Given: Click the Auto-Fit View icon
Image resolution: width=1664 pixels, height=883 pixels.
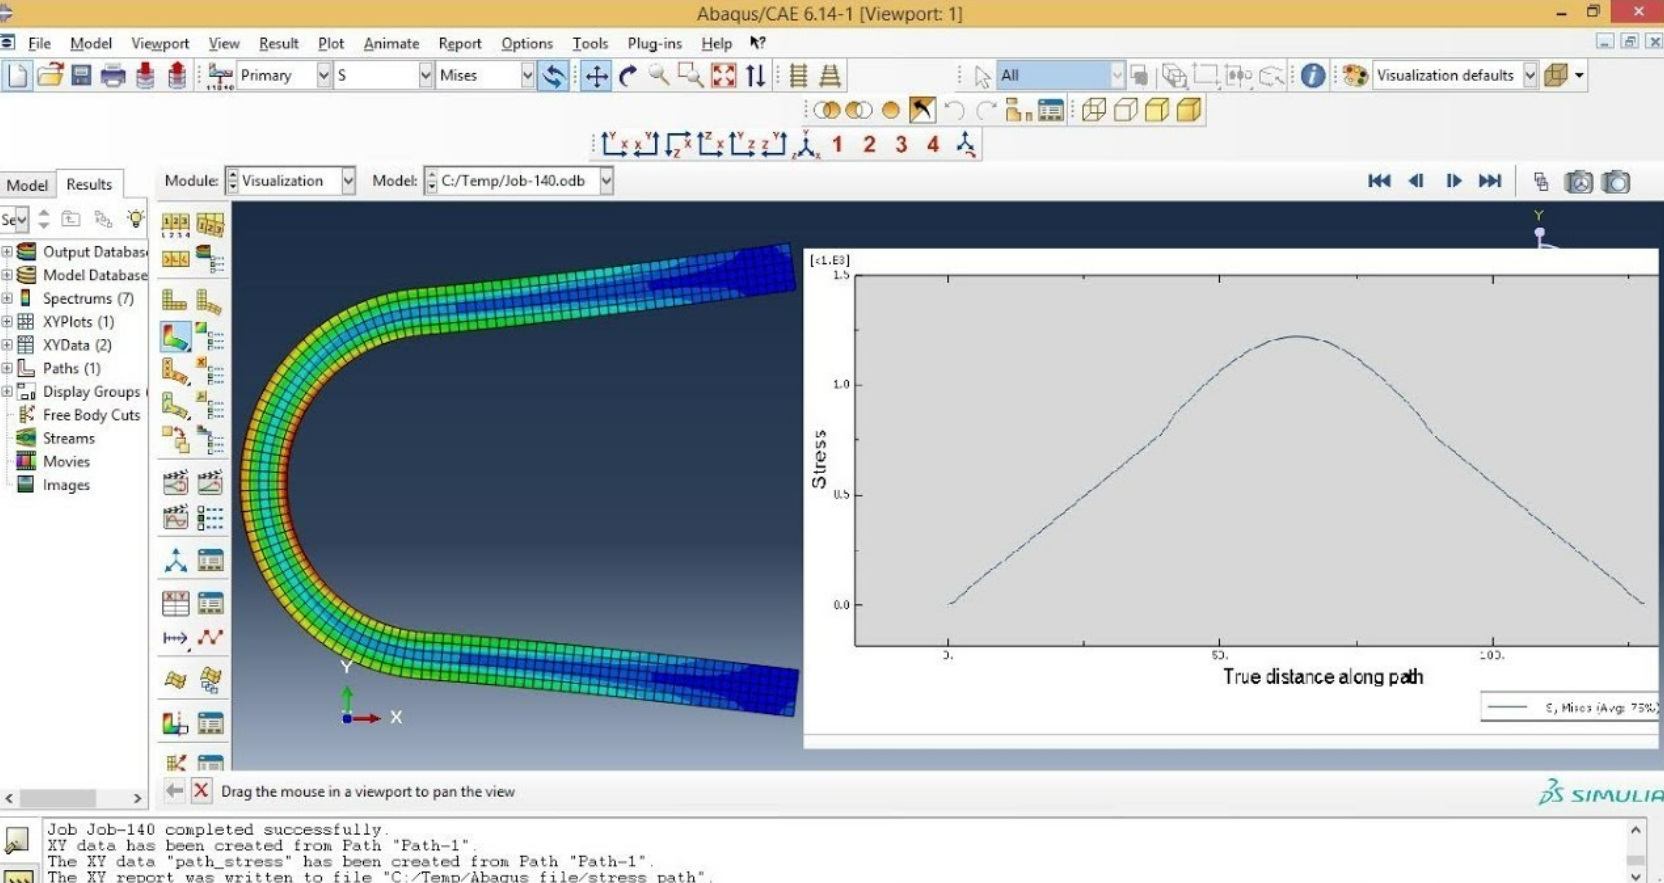Looking at the screenshot, I should point(723,75).
